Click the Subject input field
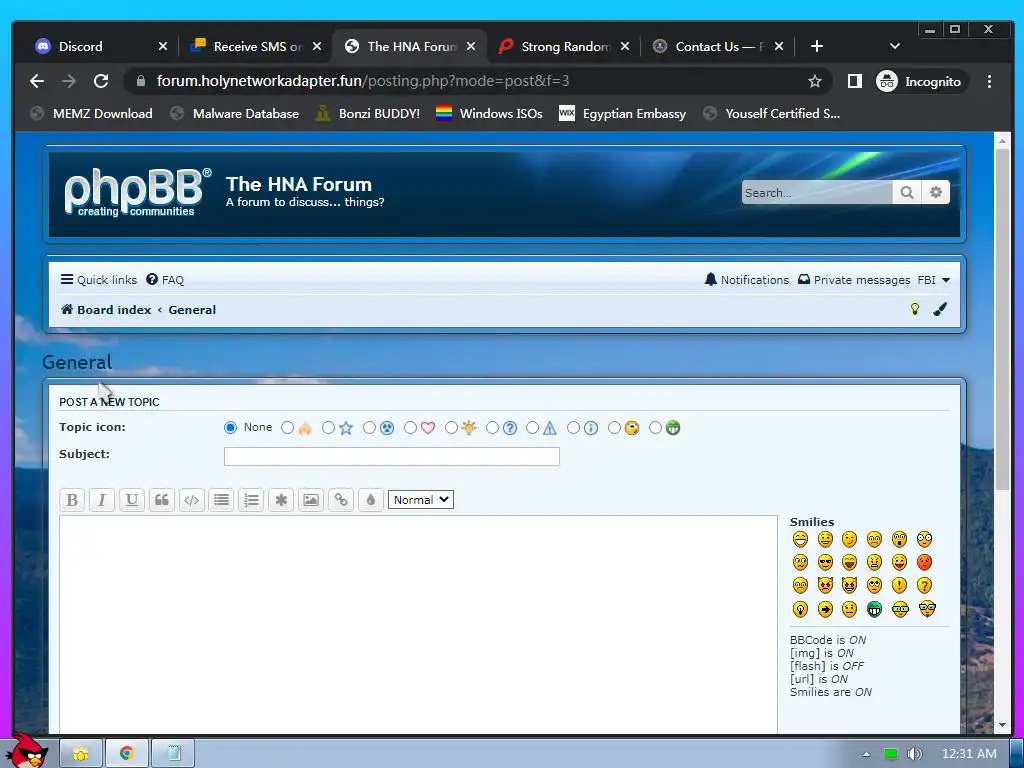 [x=392, y=456]
